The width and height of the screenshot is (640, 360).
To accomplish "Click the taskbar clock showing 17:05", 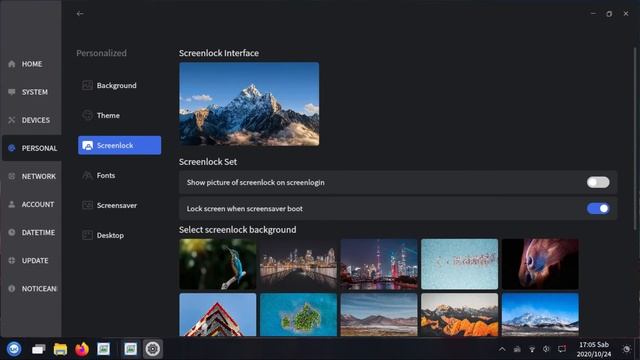I will click(594, 349).
